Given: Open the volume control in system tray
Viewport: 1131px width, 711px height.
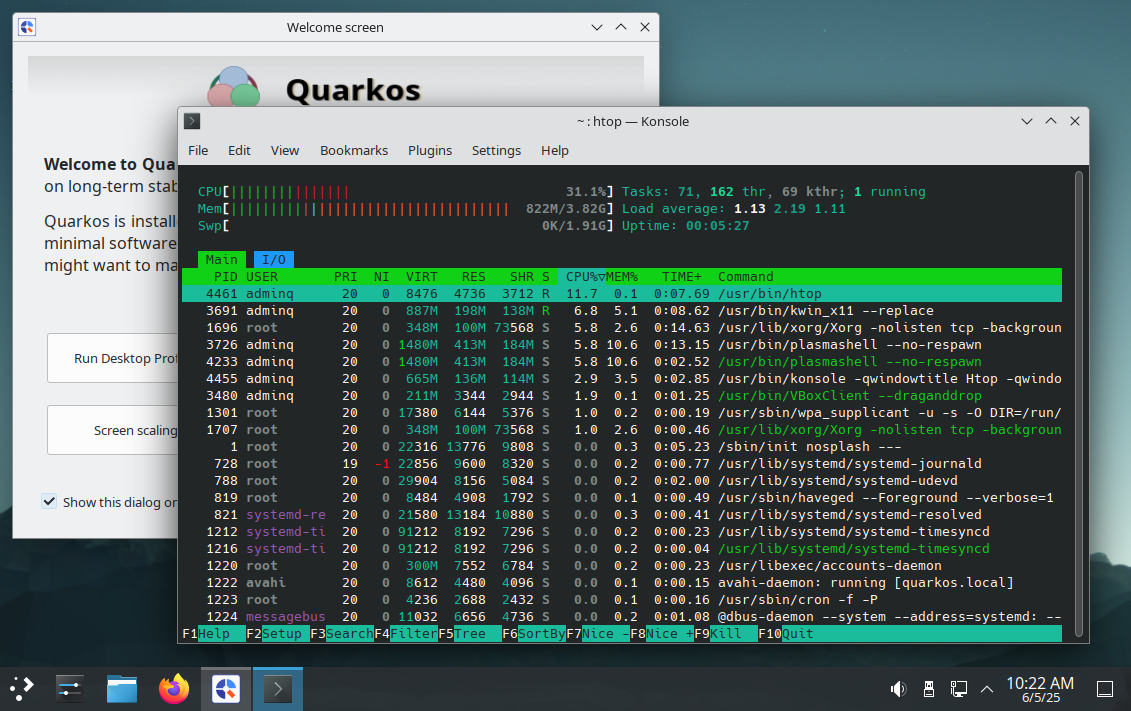Looking at the screenshot, I should pyautogui.click(x=898, y=688).
